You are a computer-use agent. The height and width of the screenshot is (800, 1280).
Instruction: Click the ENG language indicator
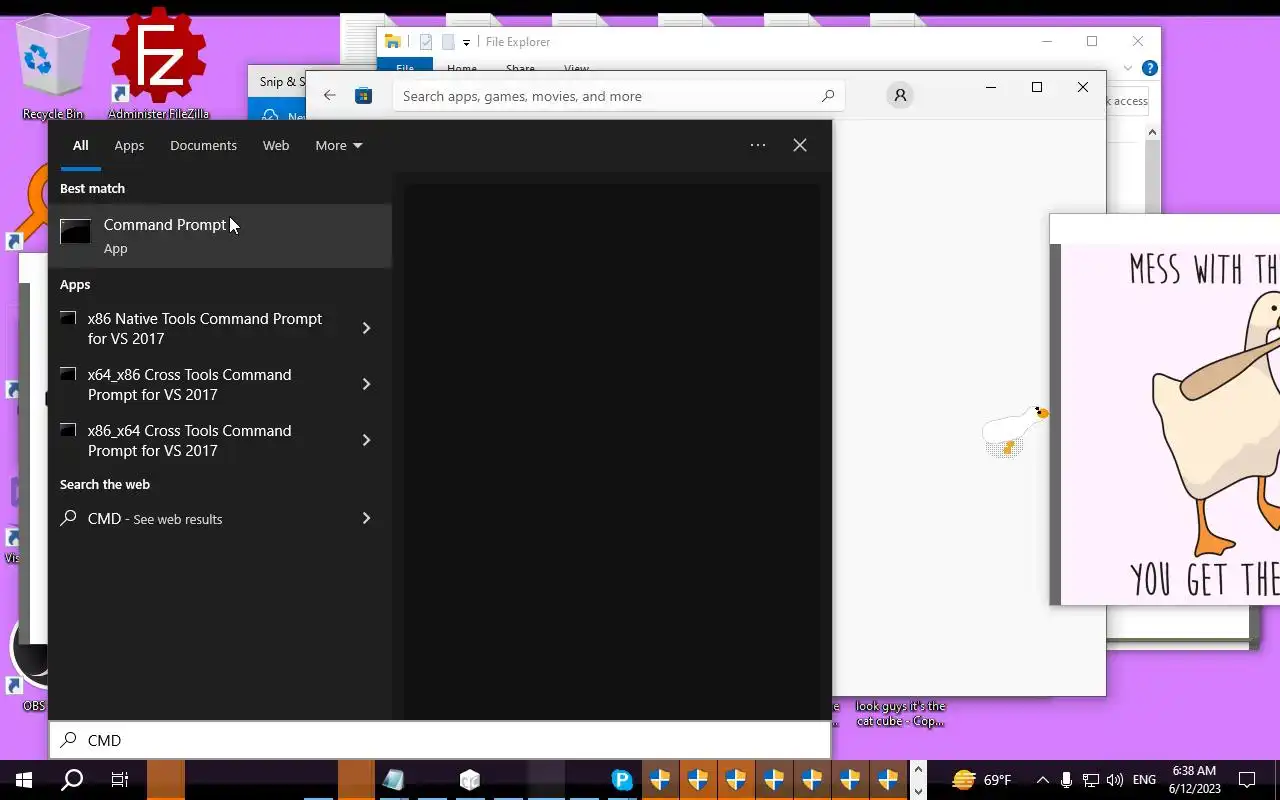pyautogui.click(x=1144, y=780)
